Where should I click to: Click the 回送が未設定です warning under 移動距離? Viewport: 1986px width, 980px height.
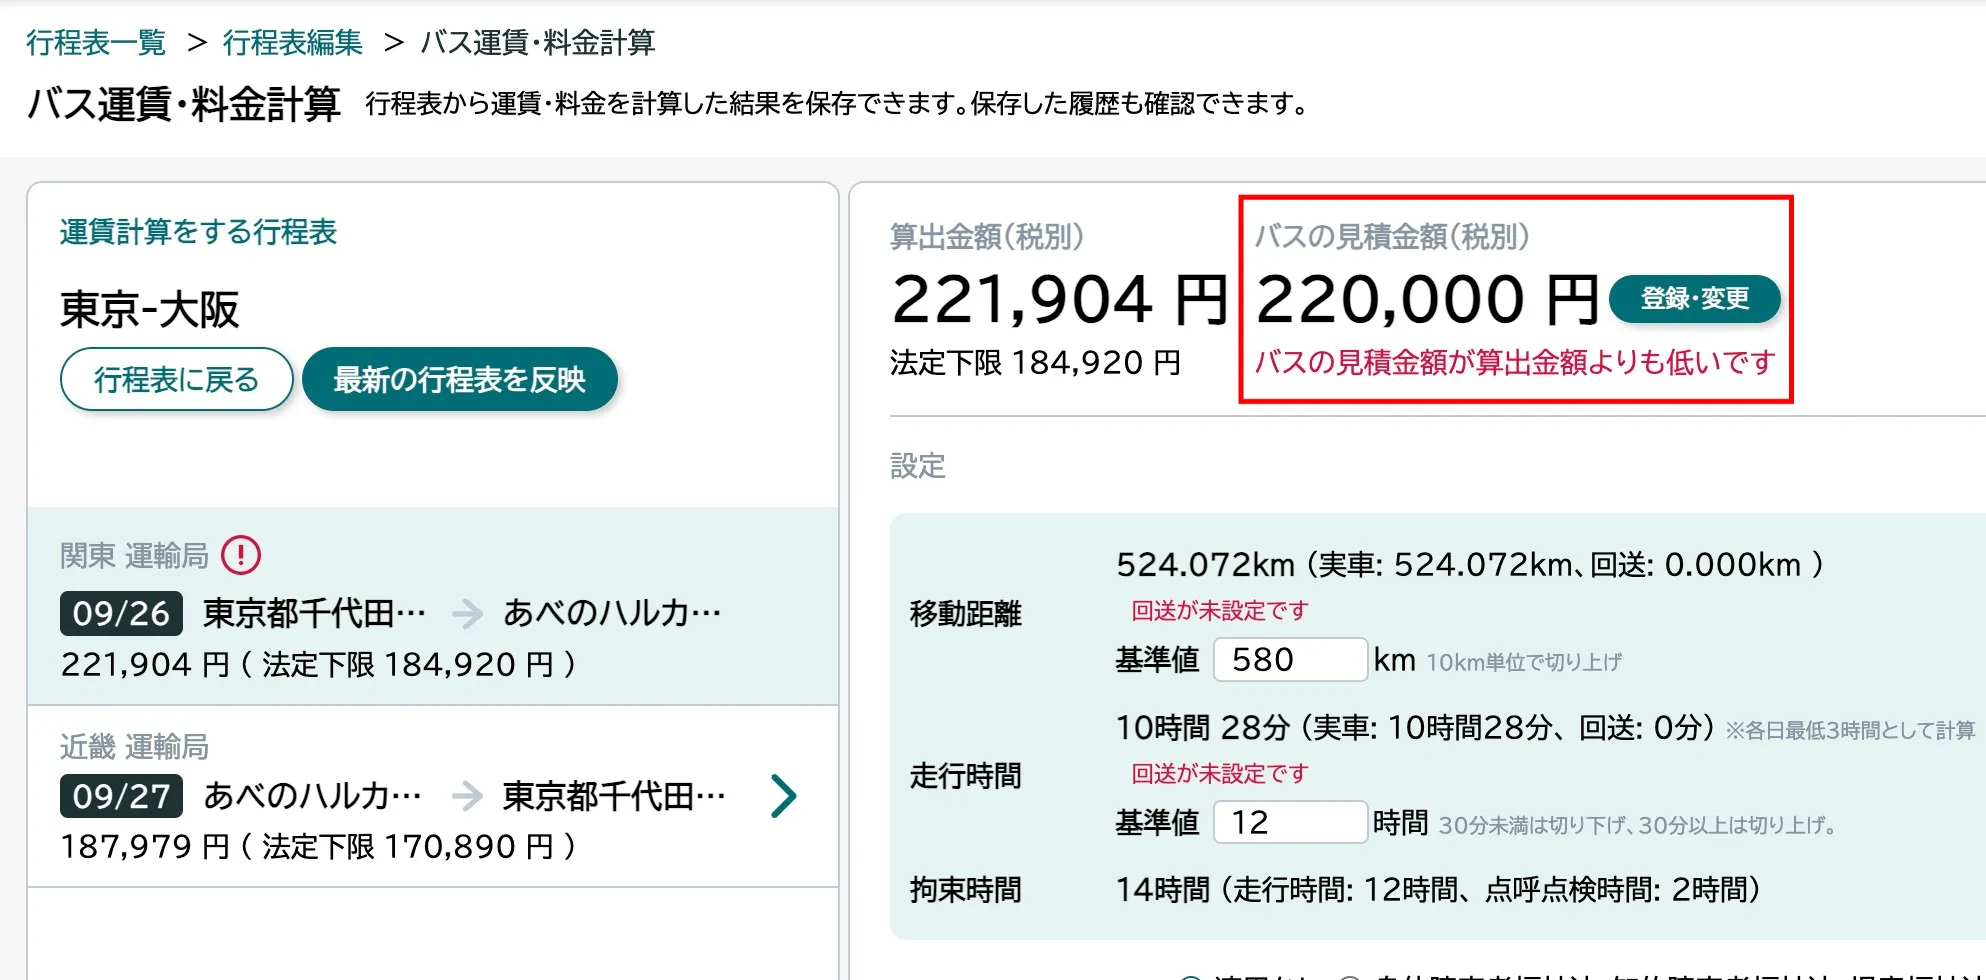[1218, 610]
